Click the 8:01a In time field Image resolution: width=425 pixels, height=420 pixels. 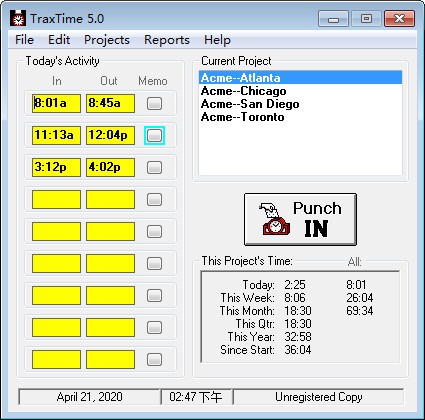point(56,103)
